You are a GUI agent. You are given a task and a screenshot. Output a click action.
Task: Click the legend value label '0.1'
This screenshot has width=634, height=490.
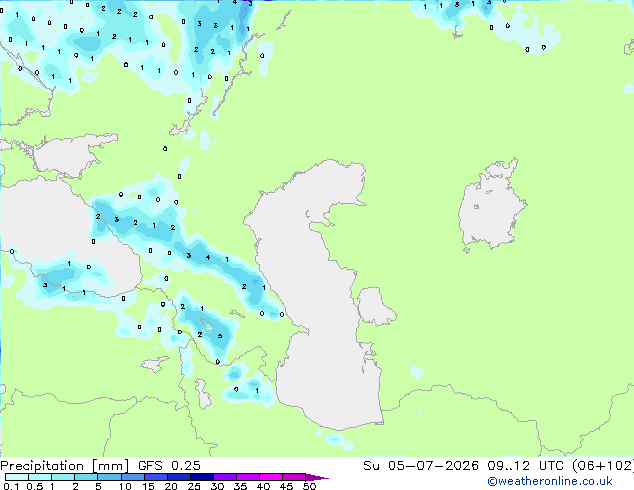[x=11, y=486]
